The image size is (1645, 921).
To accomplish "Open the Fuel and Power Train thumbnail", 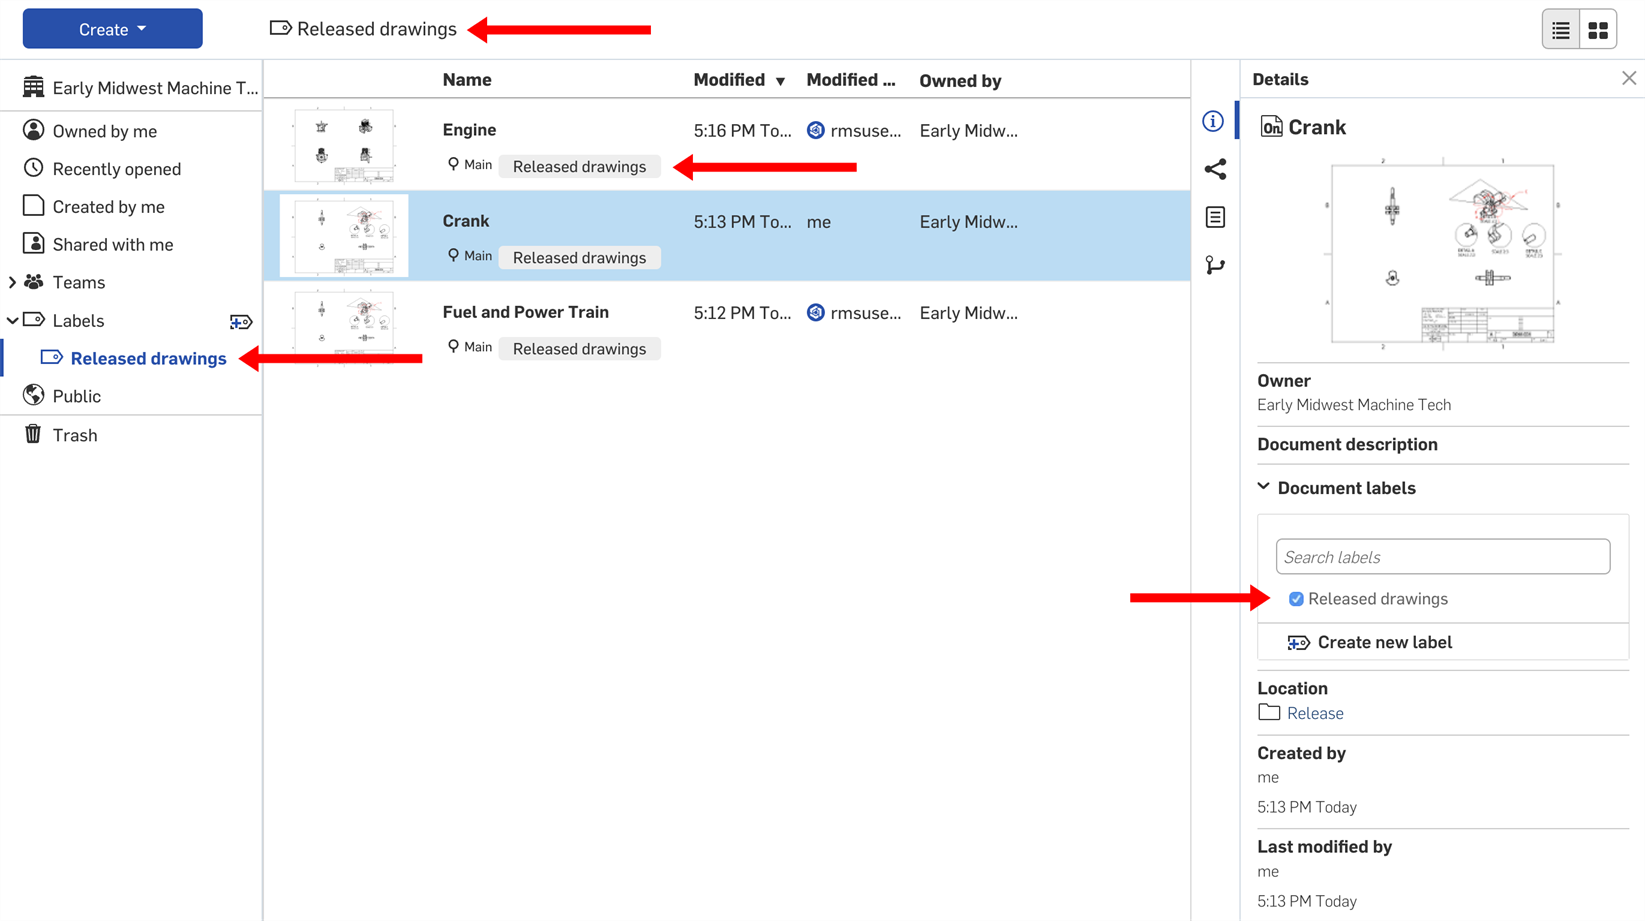I will pyautogui.click(x=344, y=327).
